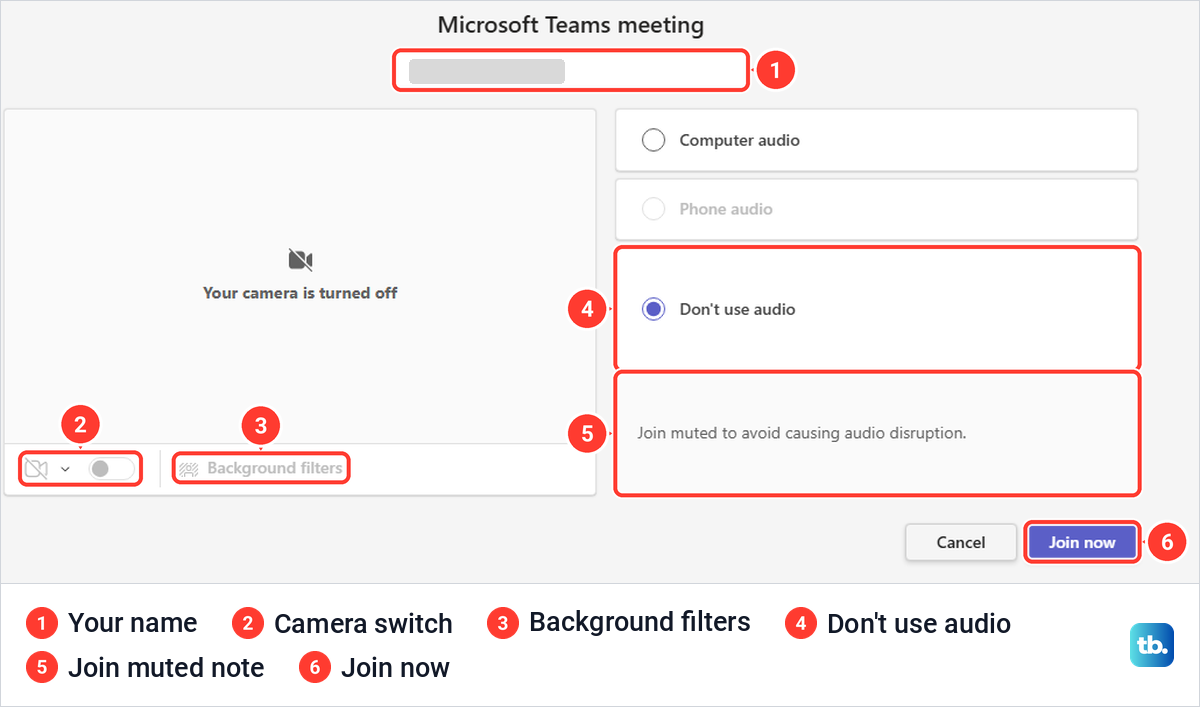Click the name input field
Screen dimensions: 1200x707
tap(570, 71)
